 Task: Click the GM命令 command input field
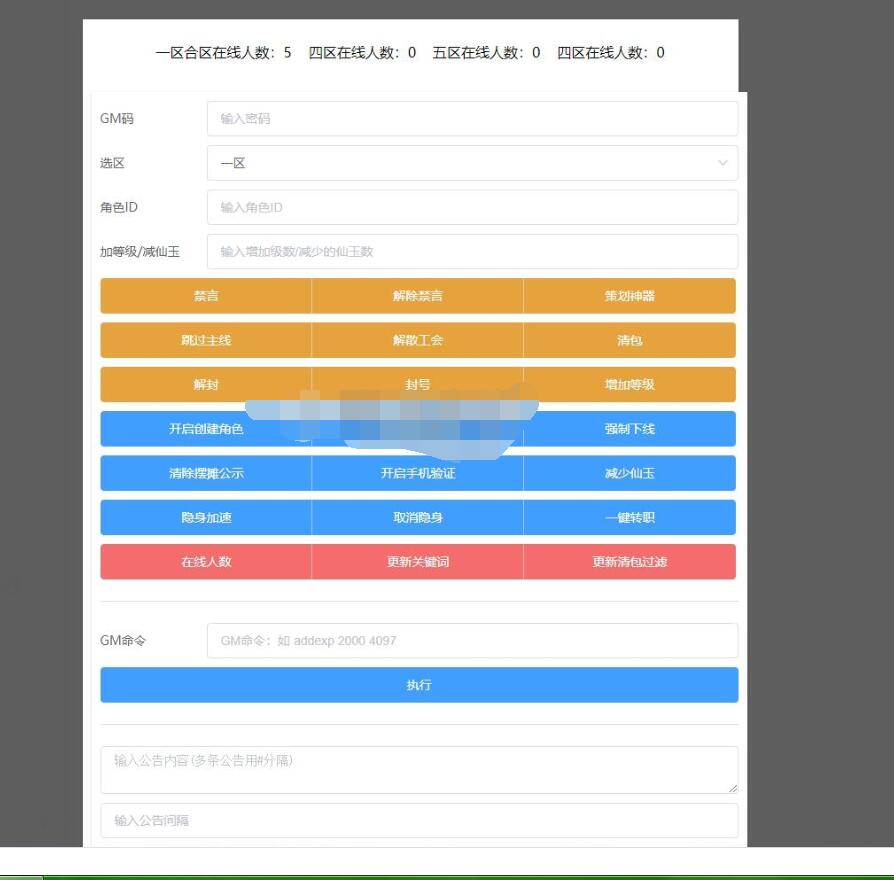[x=472, y=641]
